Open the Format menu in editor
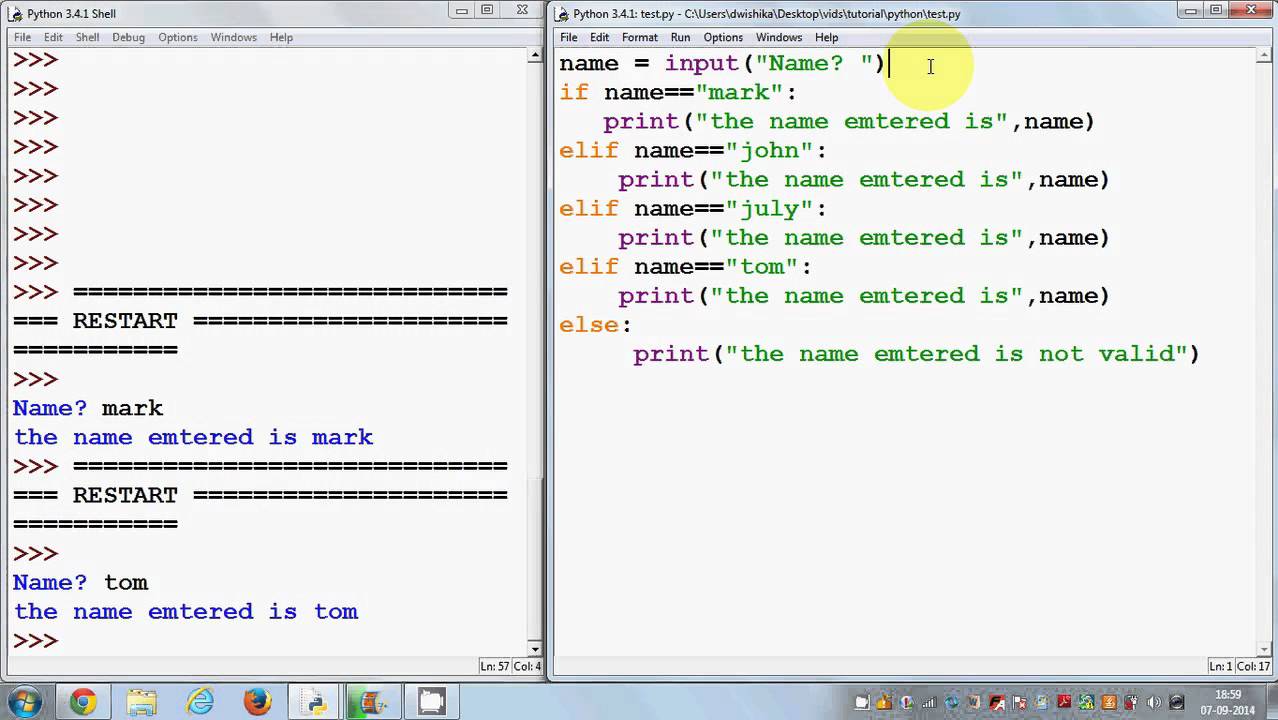The image size is (1278, 720). 640,37
